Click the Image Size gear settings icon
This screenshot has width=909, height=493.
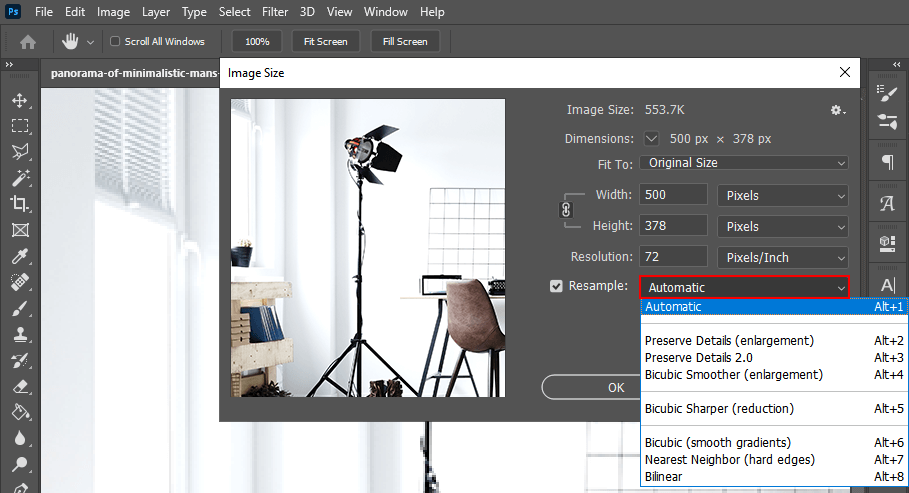click(837, 110)
